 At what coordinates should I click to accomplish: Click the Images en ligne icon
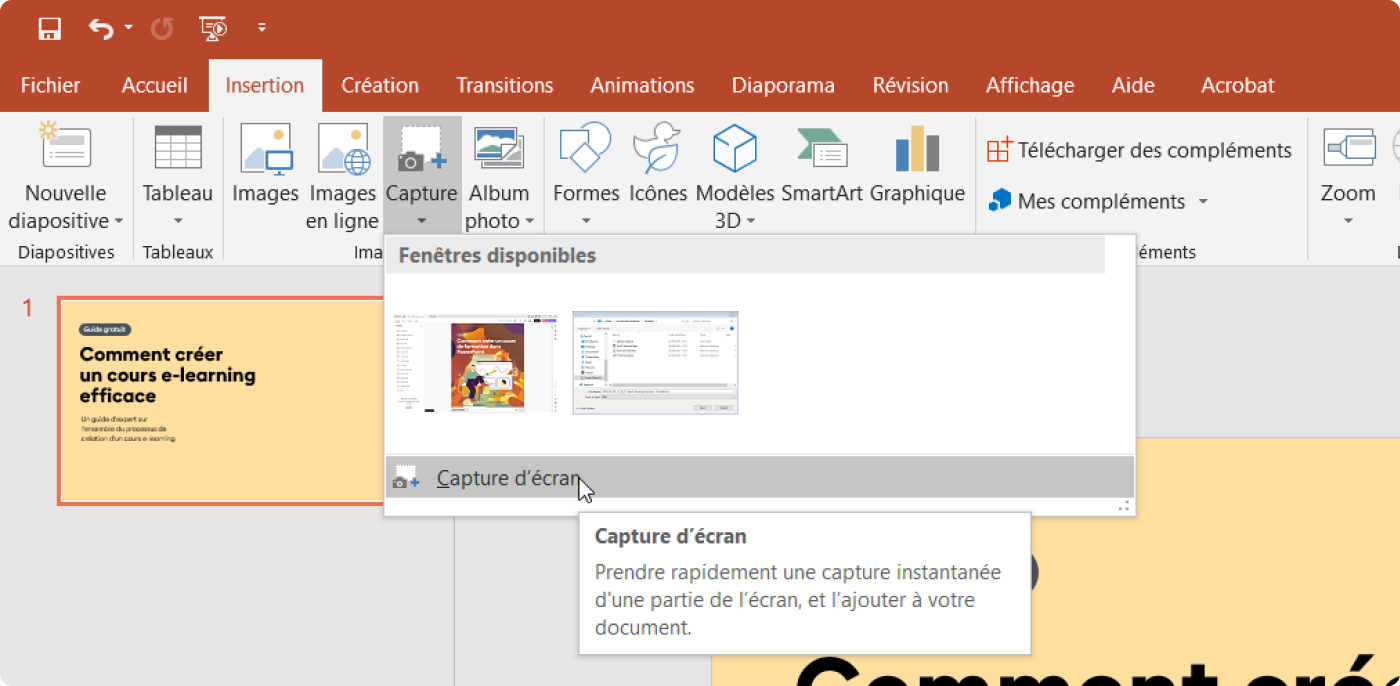344,148
